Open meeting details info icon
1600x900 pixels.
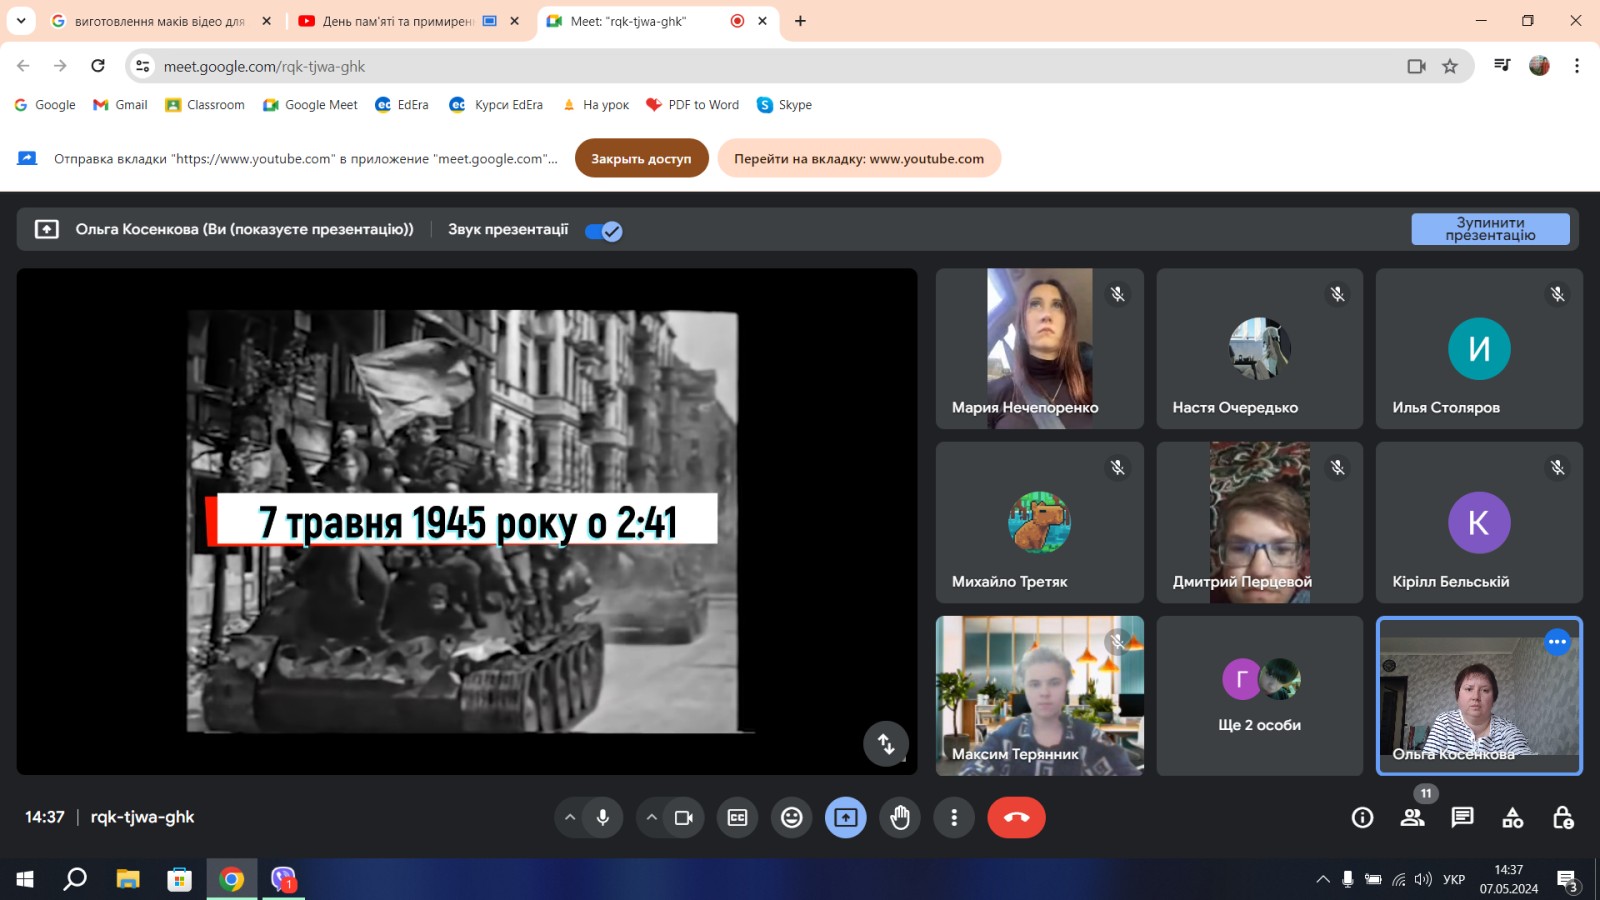click(1362, 818)
